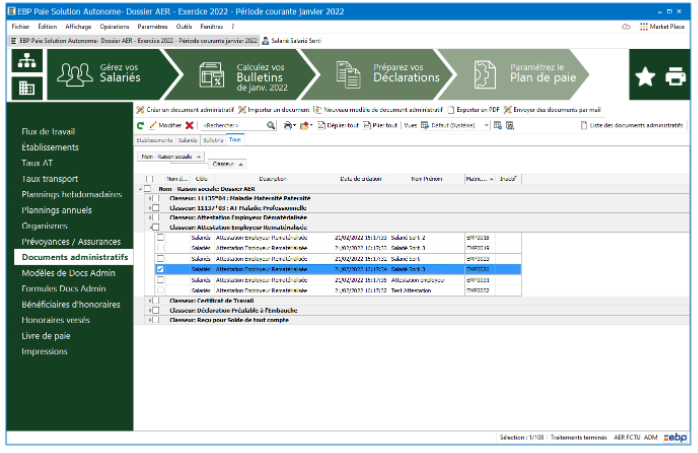Open Flux de travail in sidebar

tap(48, 132)
